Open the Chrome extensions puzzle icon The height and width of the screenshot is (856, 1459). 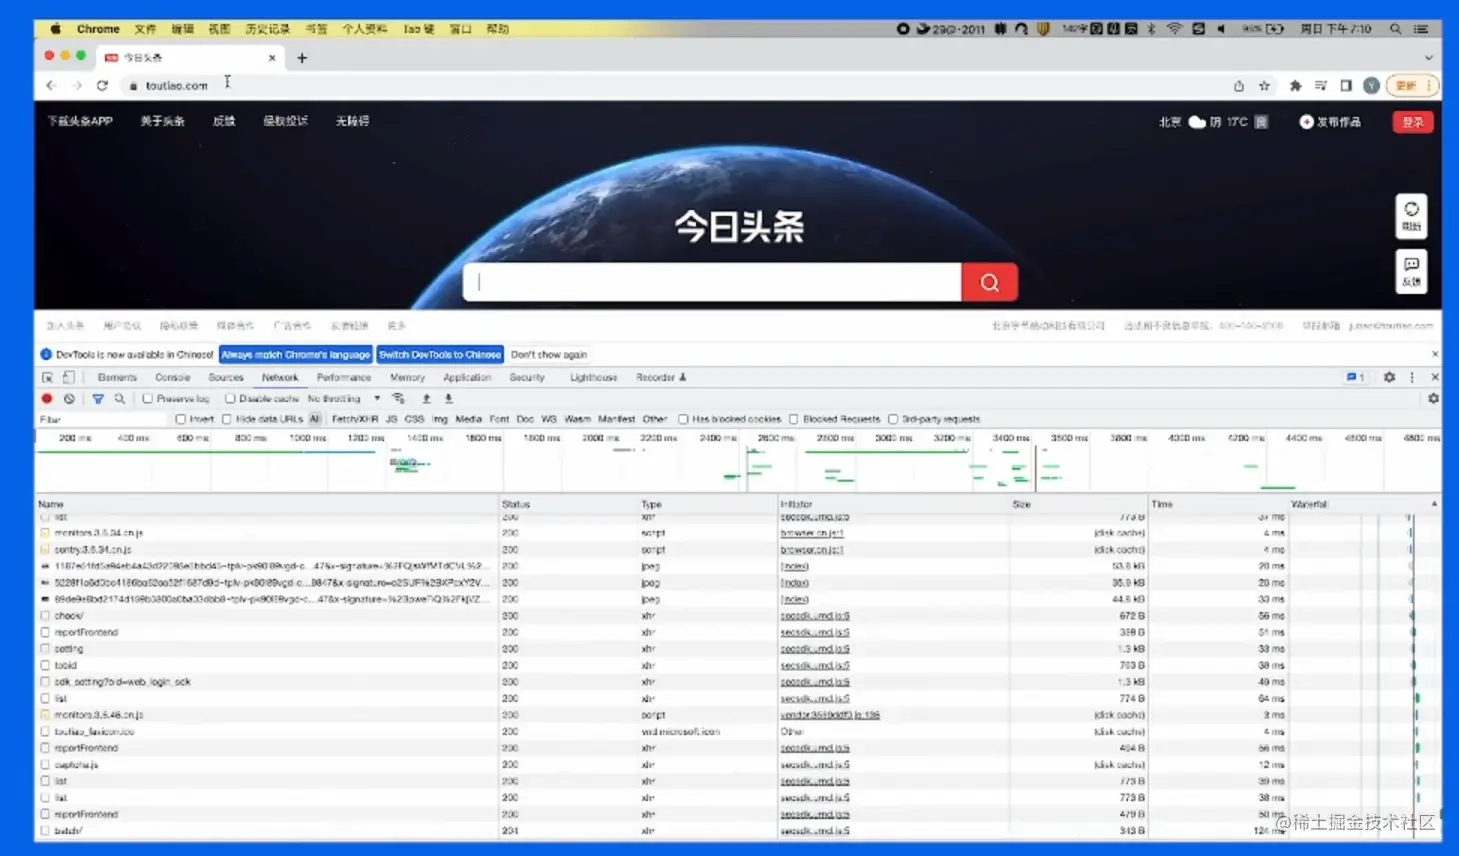click(x=1295, y=86)
